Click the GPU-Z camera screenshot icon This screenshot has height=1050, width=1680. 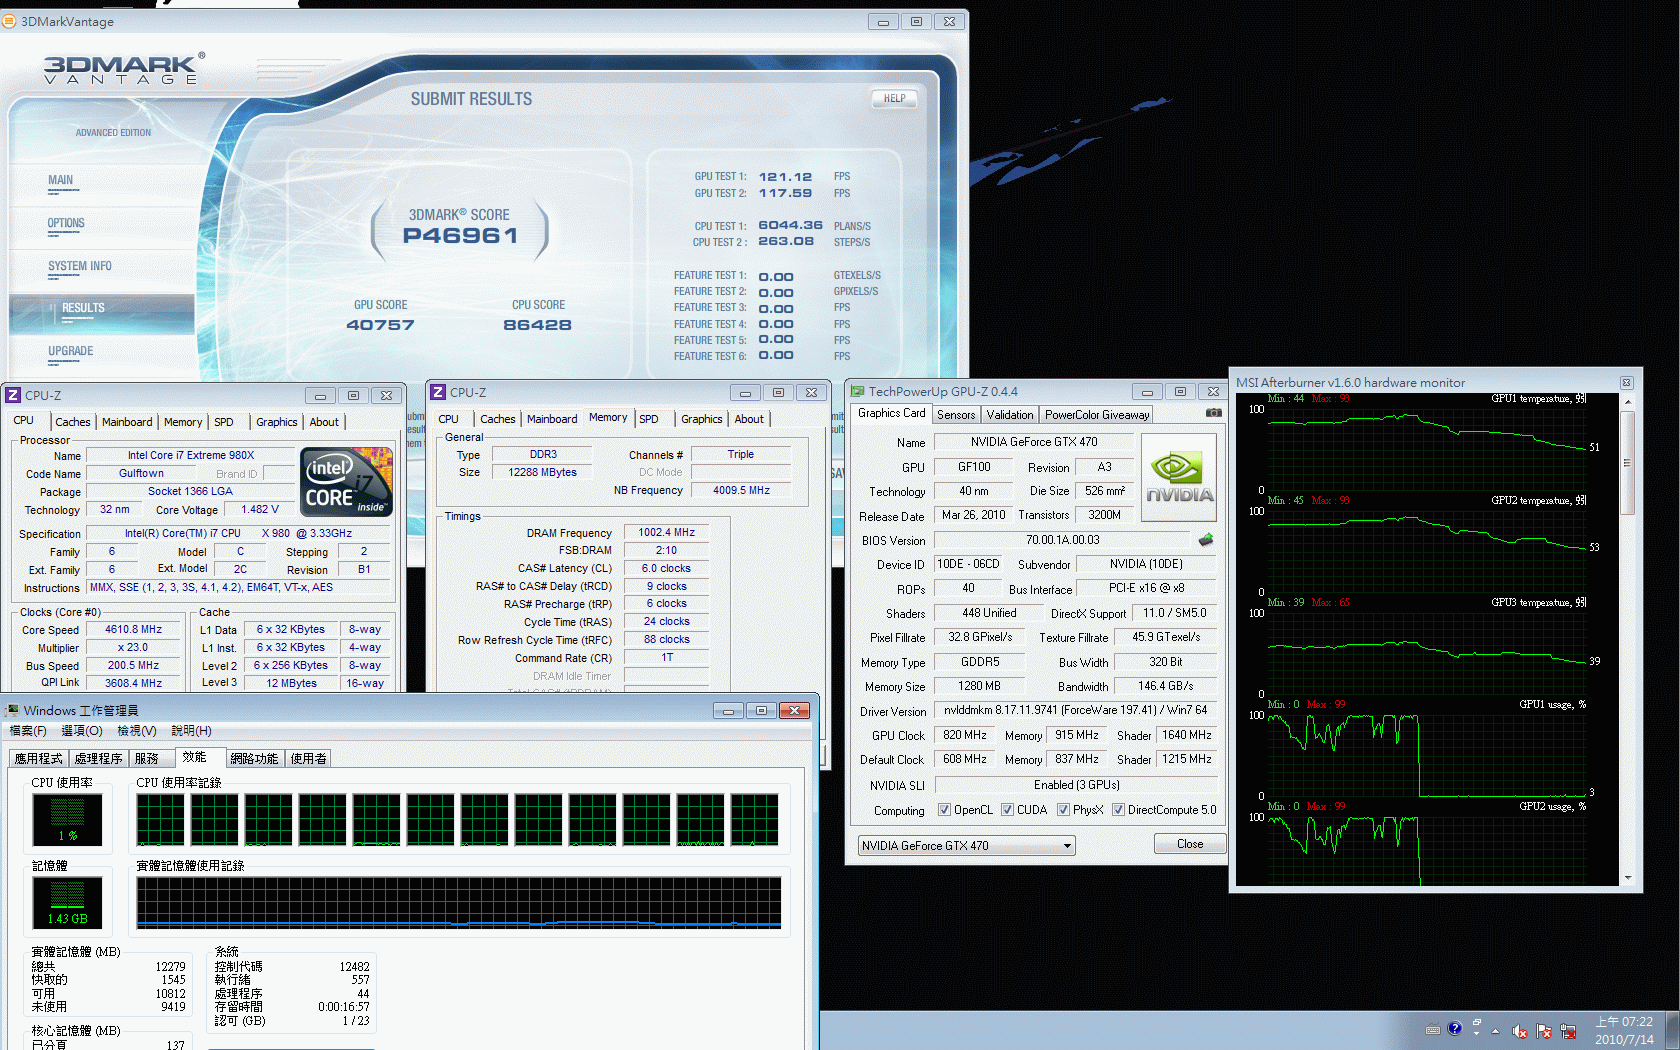[1213, 413]
